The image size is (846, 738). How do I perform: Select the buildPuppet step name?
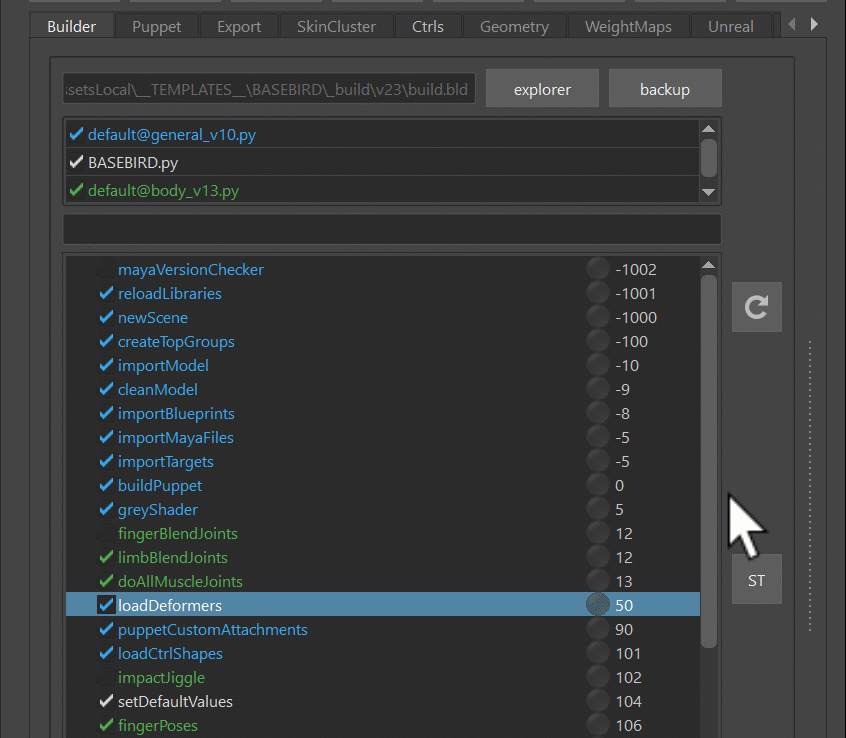[x=160, y=486]
